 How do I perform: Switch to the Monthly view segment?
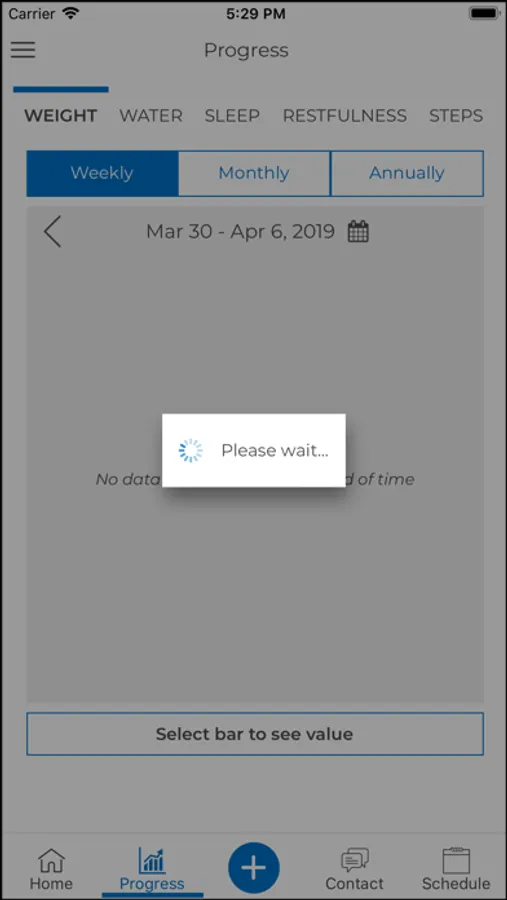click(x=254, y=173)
